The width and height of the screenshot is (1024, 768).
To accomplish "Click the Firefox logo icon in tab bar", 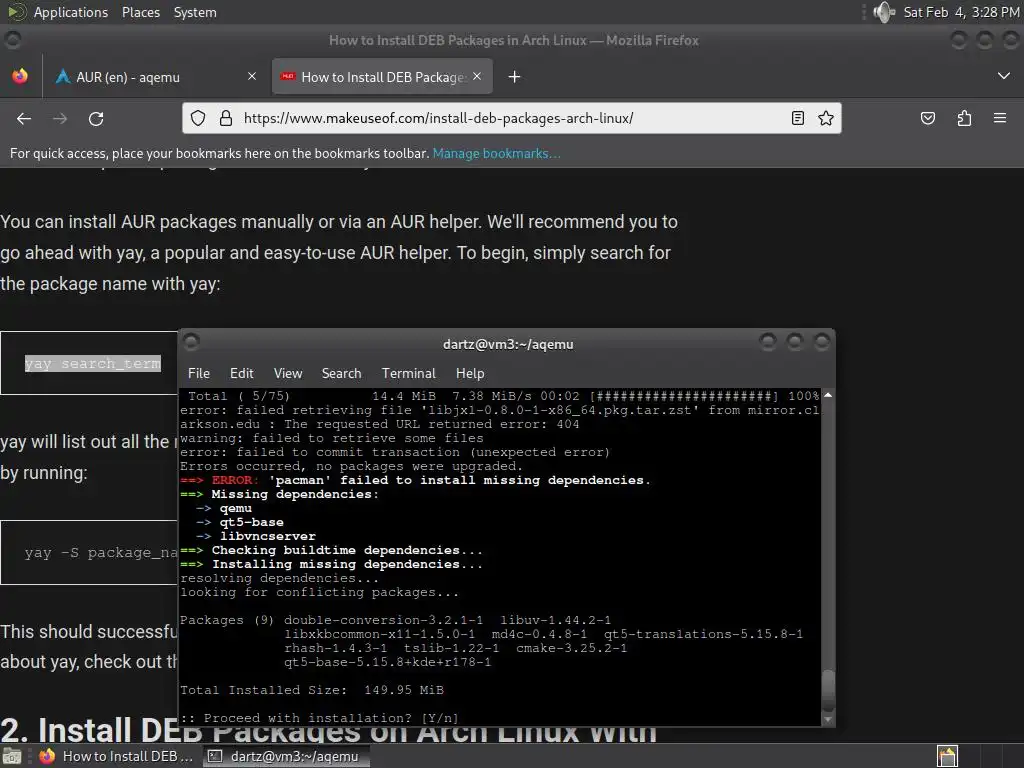I will pyautogui.click(x=20, y=77).
